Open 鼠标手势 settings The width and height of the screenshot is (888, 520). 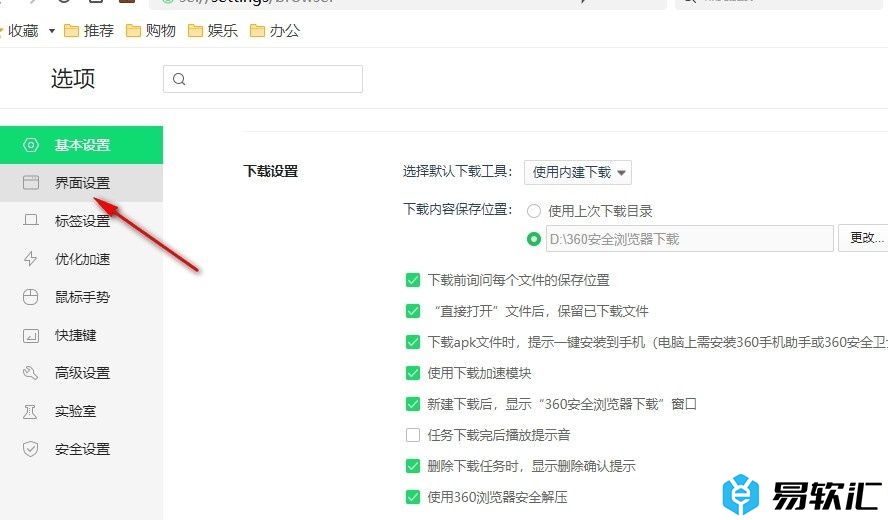coord(82,297)
